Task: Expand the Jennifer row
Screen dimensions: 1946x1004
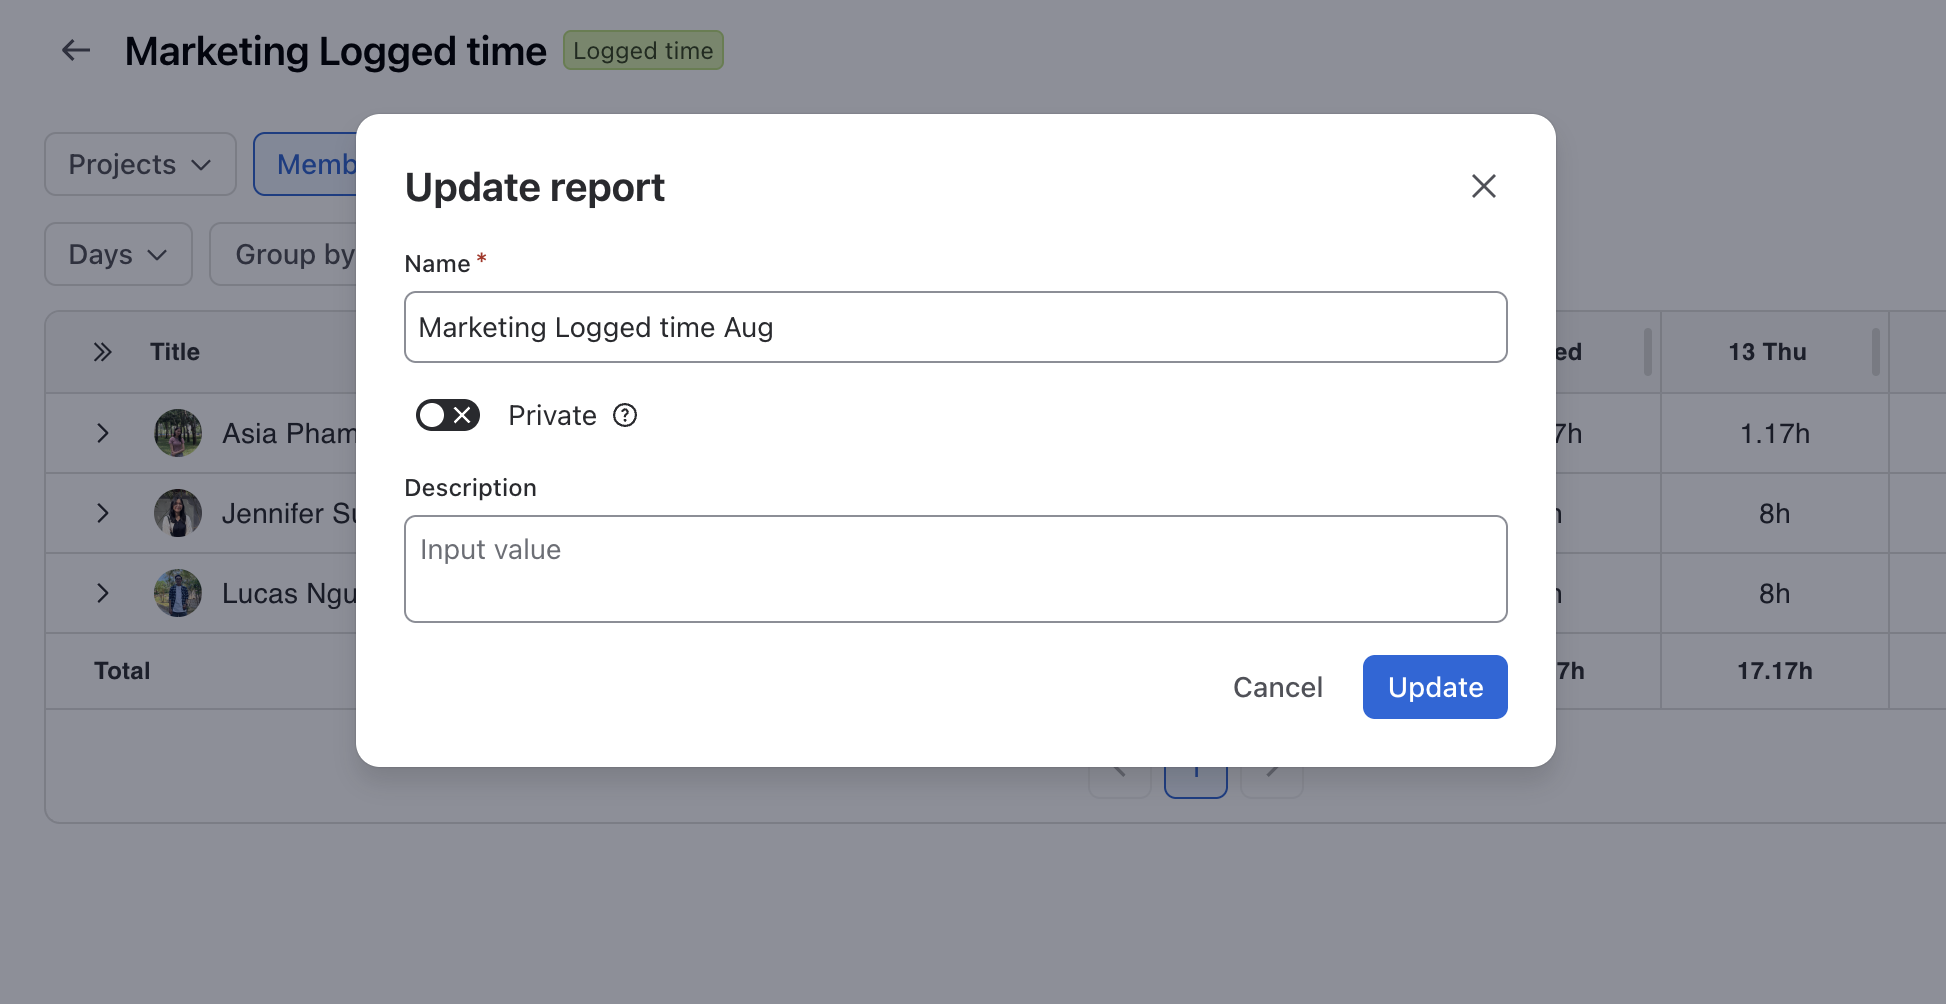Action: point(103,513)
